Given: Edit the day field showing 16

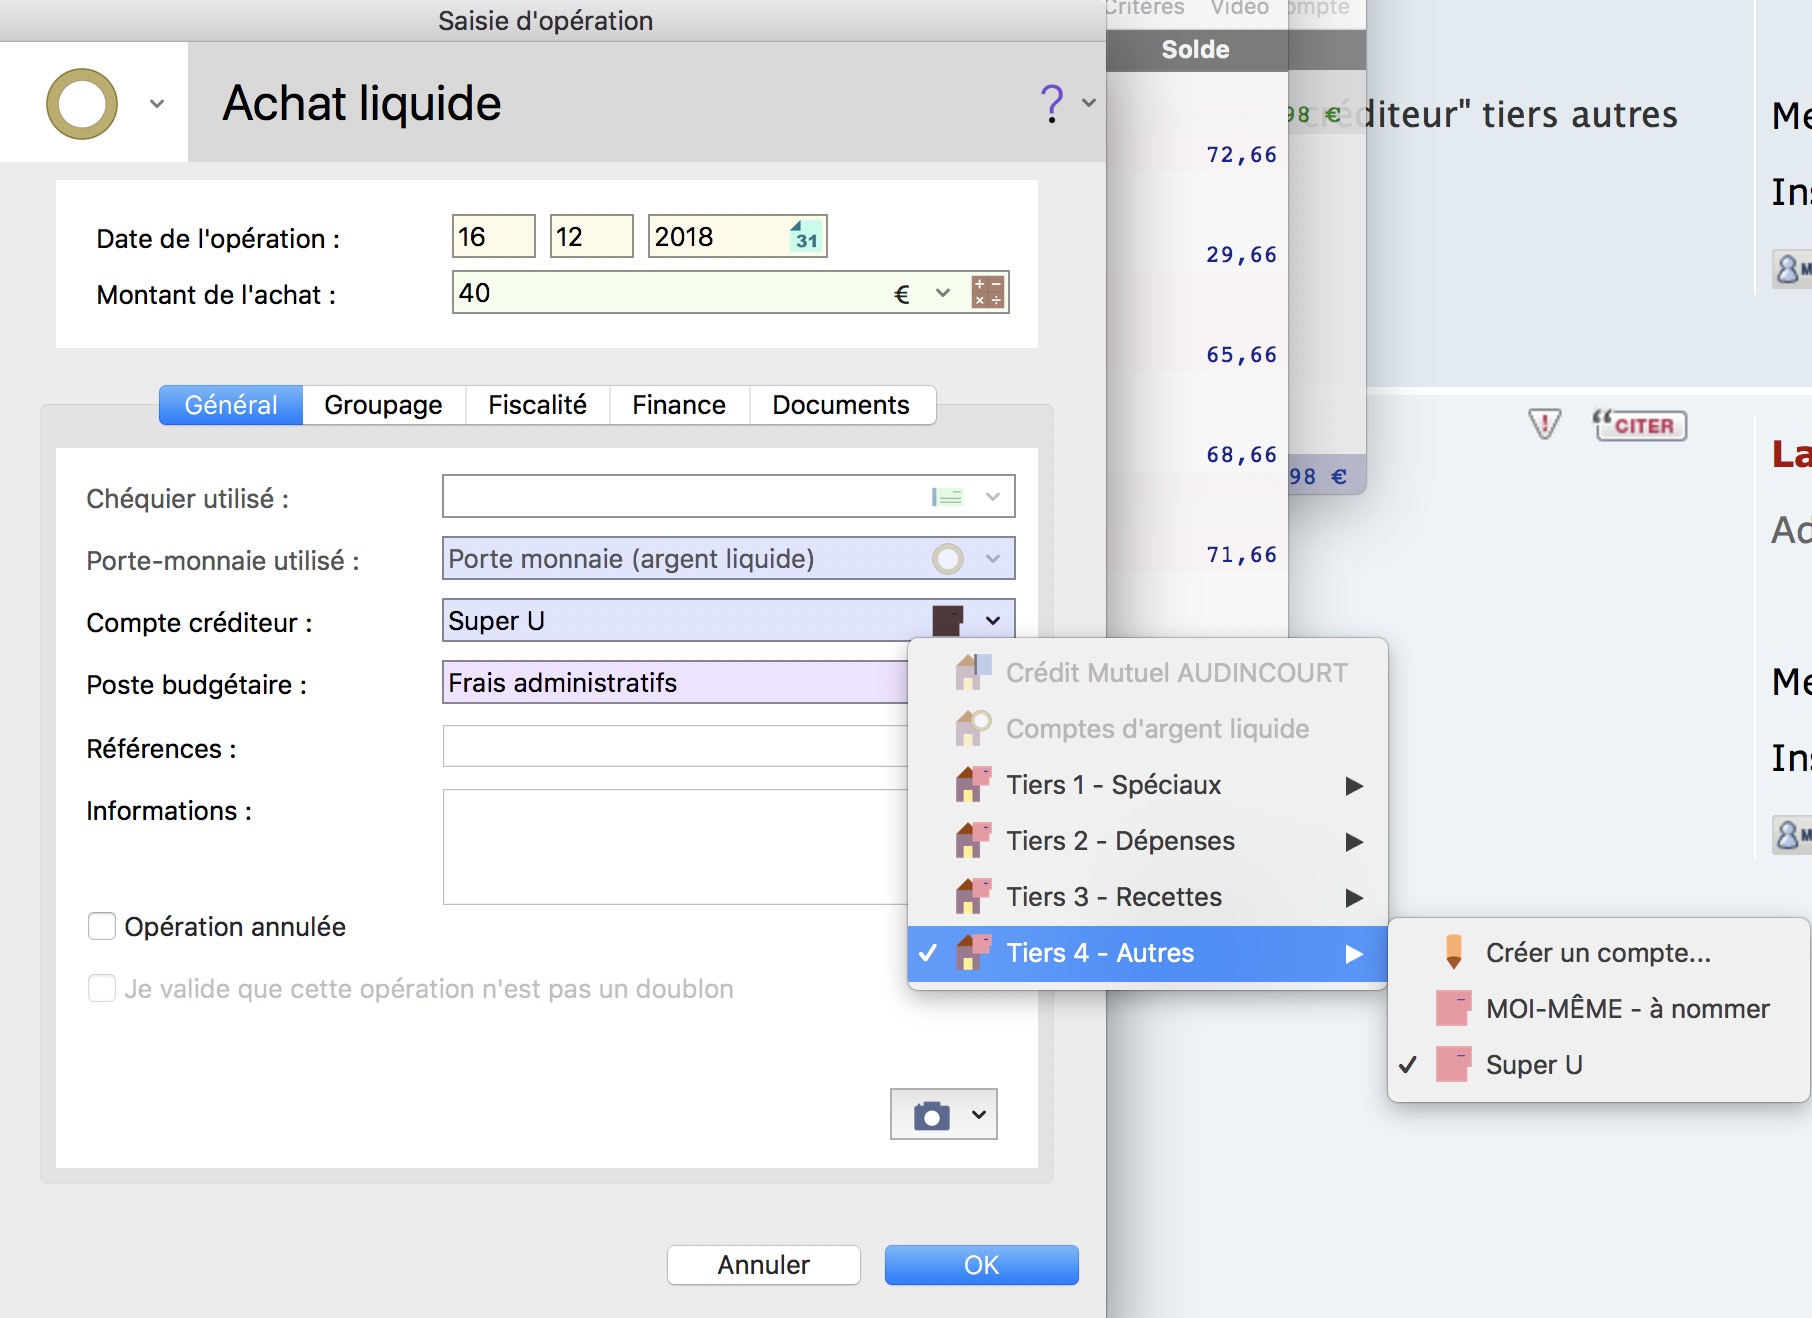Looking at the screenshot, I should 493,236.
